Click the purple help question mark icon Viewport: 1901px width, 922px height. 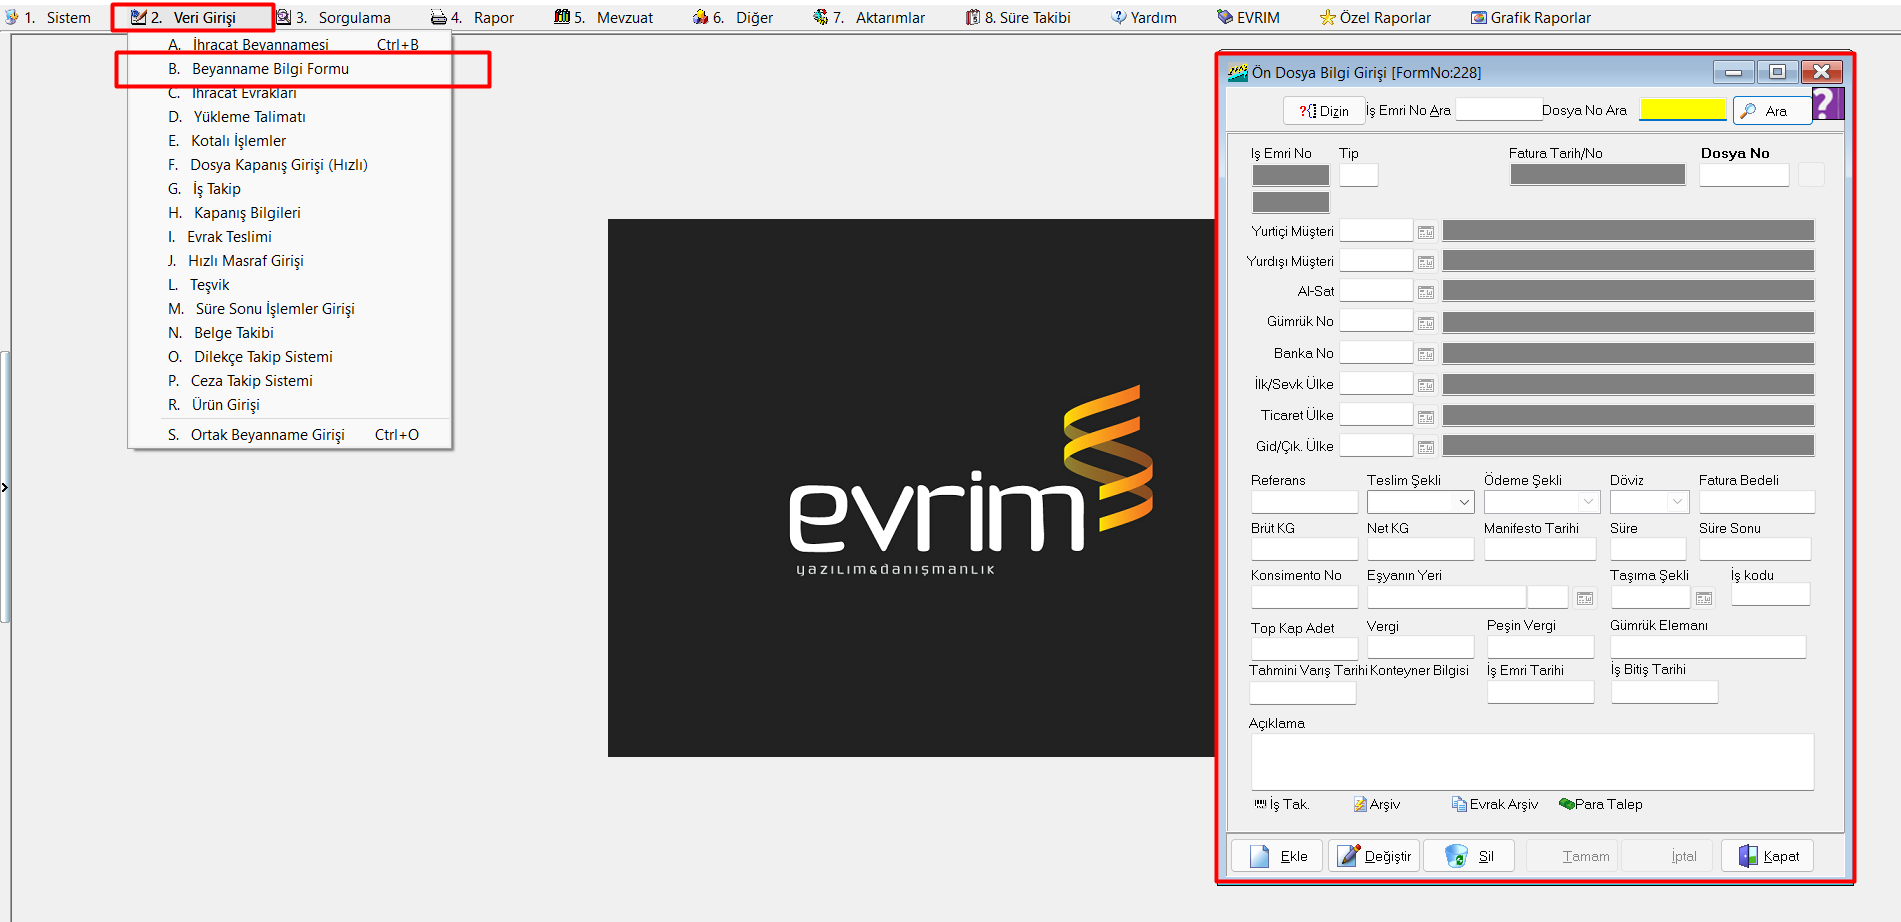1827,103
